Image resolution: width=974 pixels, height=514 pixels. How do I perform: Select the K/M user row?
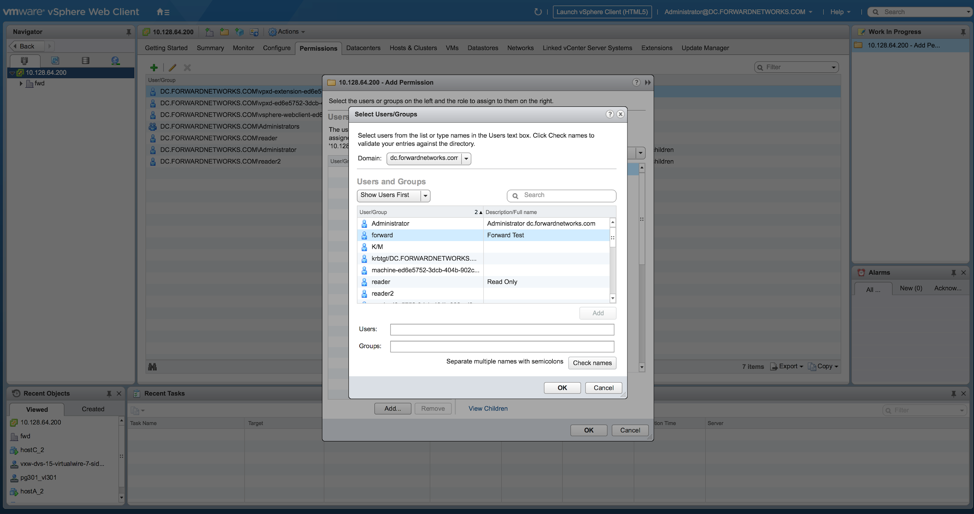(x=483, y=247)
